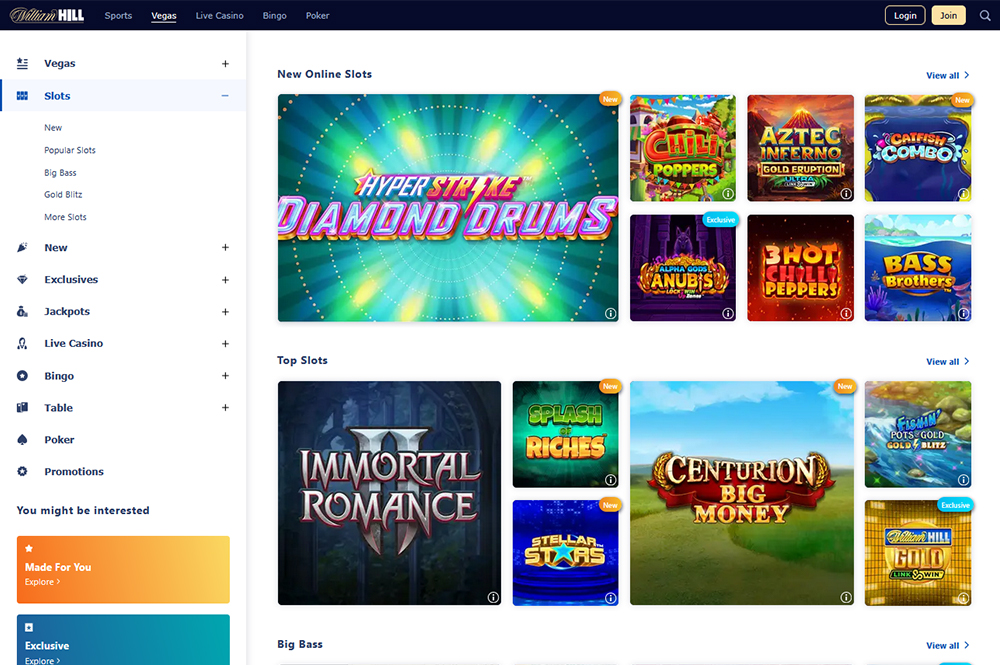
Task: Launch Bass Brothers game tile
Action: coord(918,268)
